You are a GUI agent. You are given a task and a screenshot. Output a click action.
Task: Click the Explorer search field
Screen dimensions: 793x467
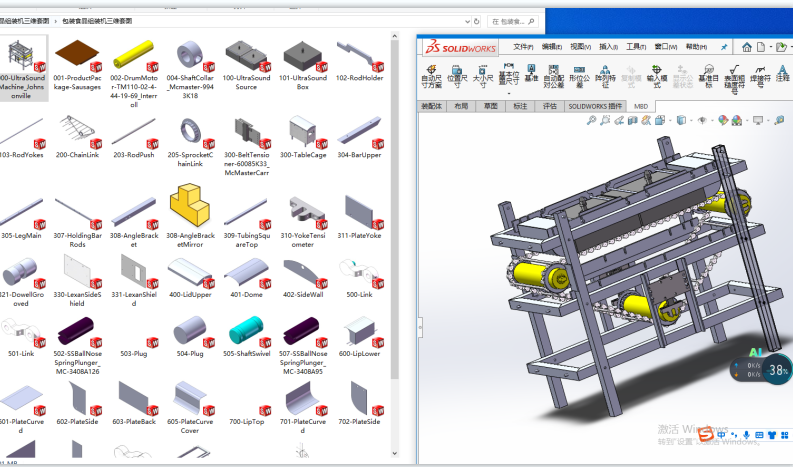pos(513,22)
